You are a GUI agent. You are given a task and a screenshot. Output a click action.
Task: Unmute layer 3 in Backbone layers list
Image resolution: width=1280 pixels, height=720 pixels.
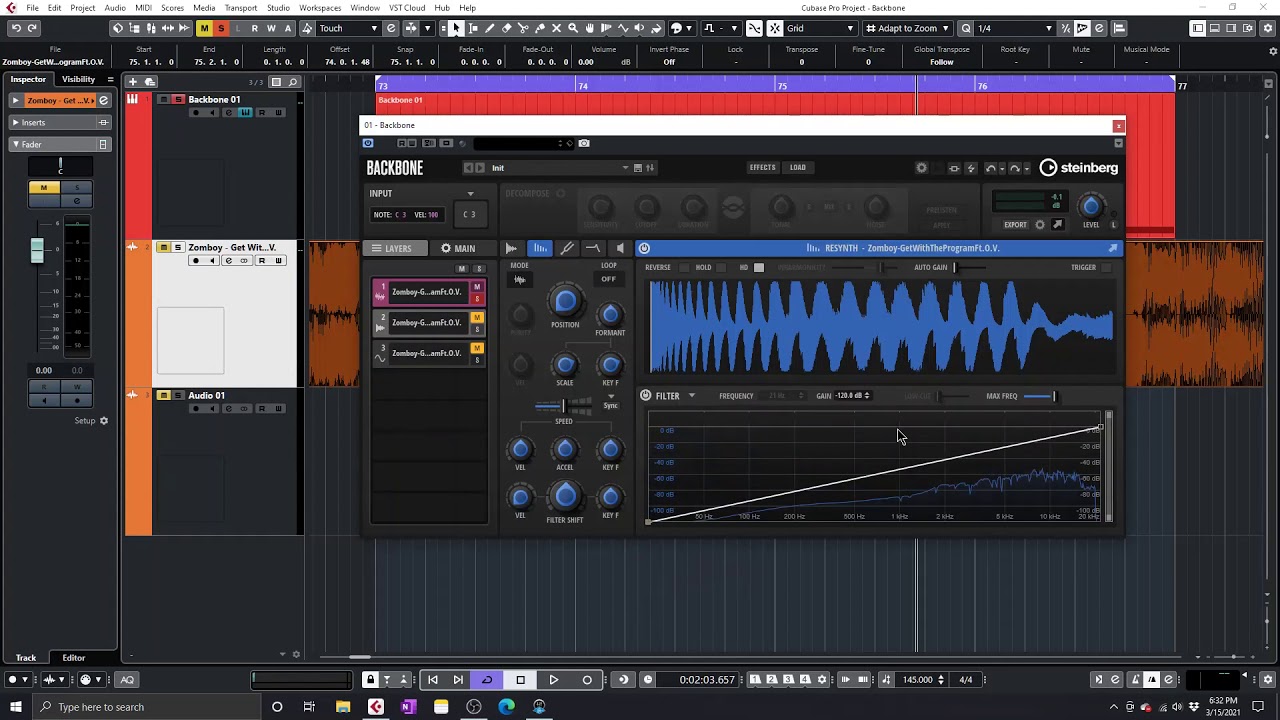pyautogui.click(x=477, y=348)
